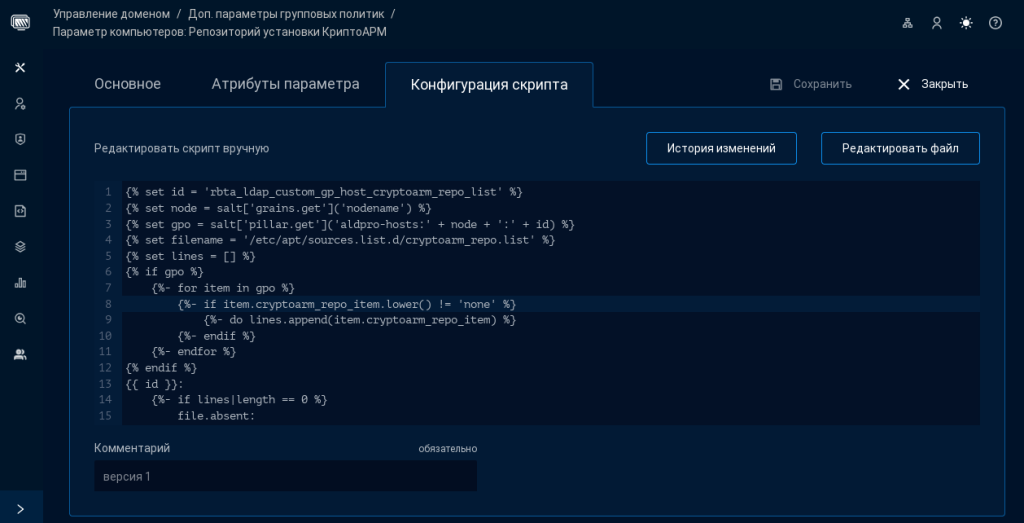
Task: Open the user profile icon in header
Action: pos(937,23)
